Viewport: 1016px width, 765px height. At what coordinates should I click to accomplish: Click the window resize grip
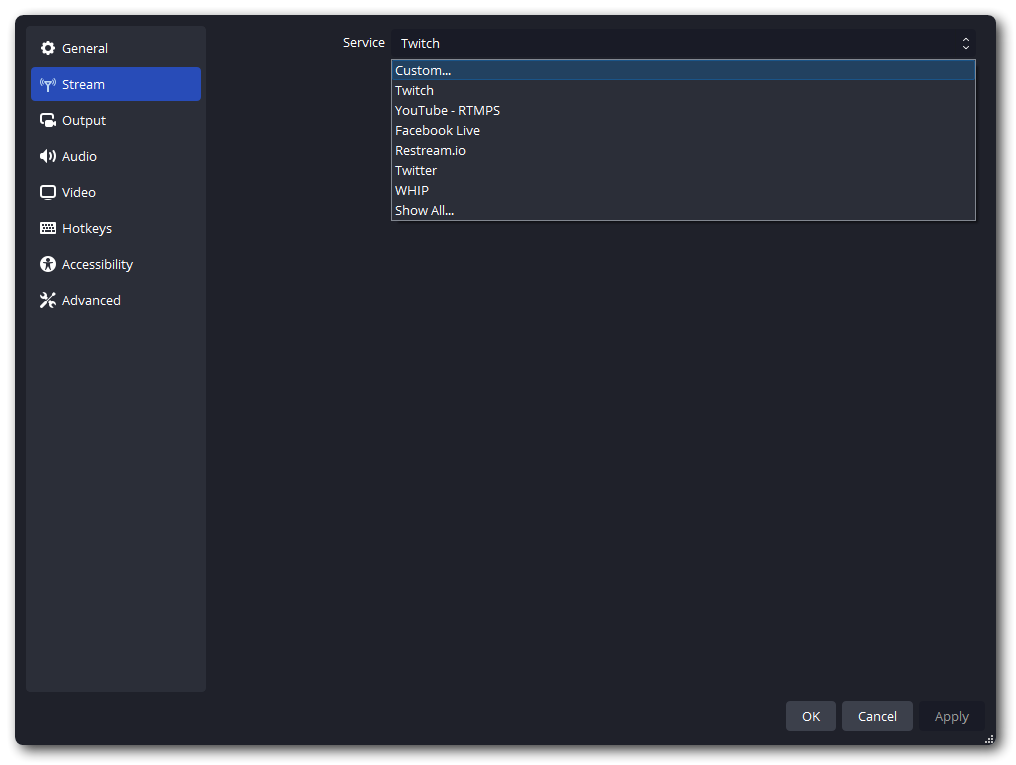coord(989,738)
